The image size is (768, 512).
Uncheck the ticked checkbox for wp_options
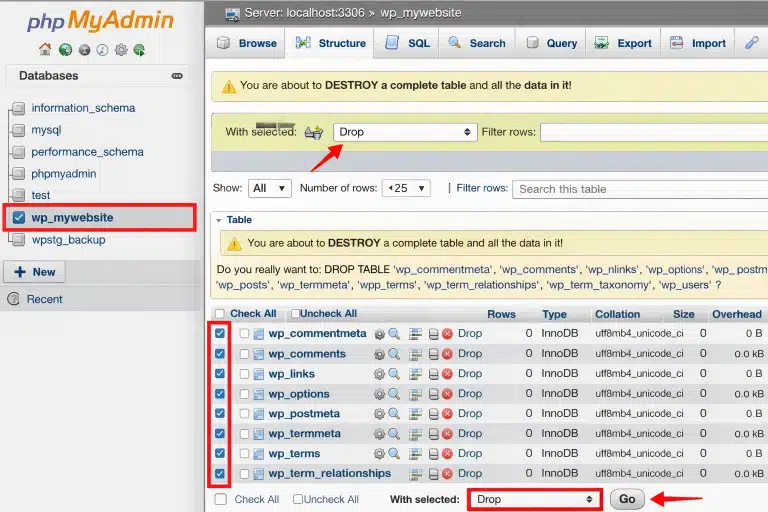(220, 393)
